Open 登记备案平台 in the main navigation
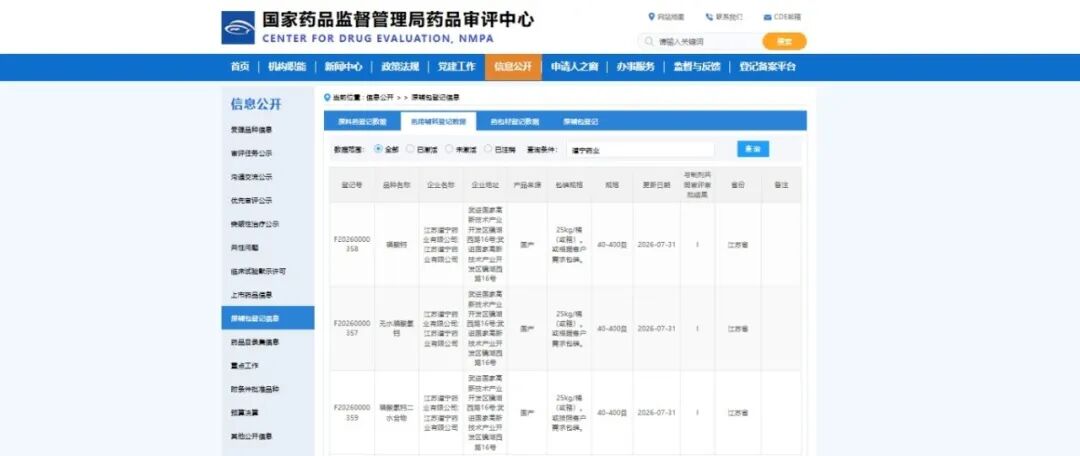This screenshot has width=1080, height=456. coord(767,67)
